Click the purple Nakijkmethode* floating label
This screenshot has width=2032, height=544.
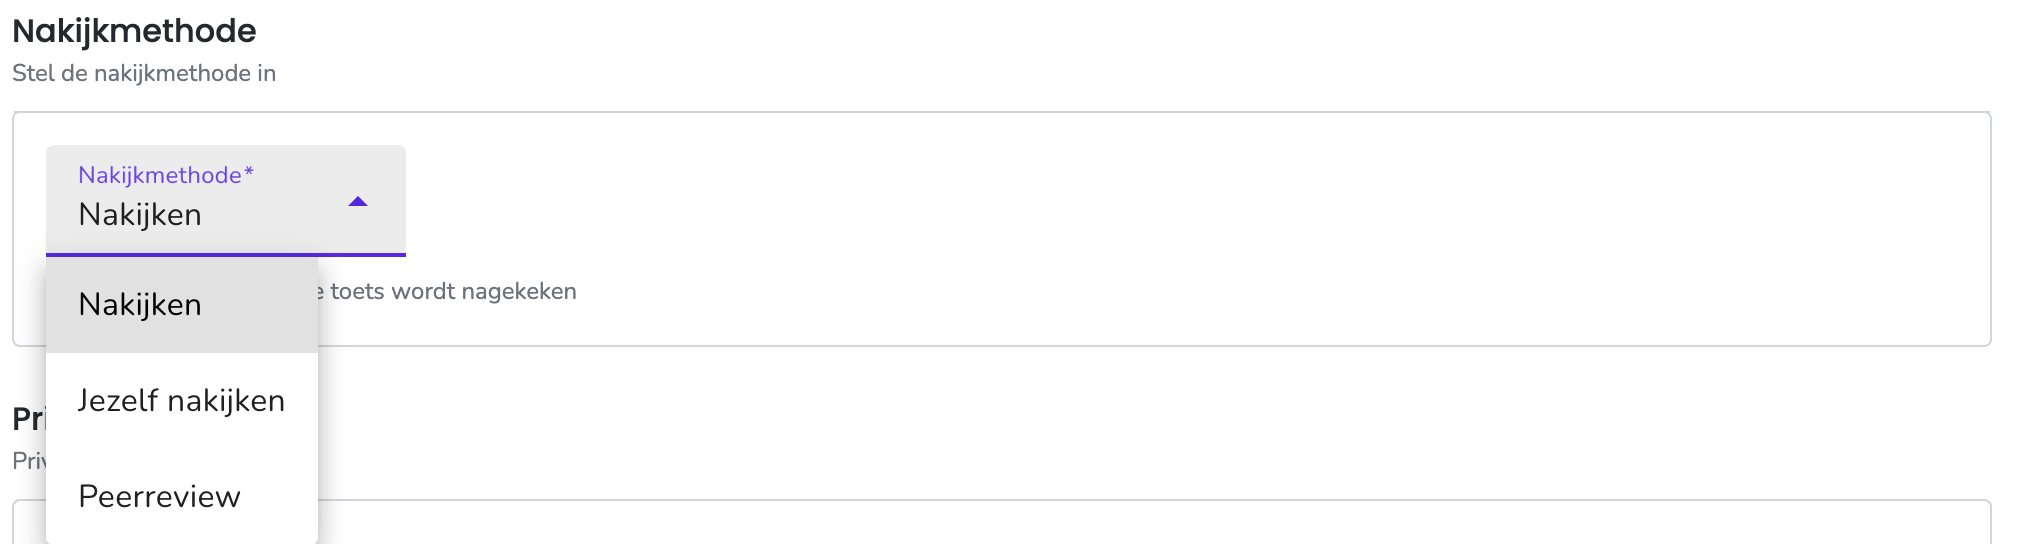(166, 175)
